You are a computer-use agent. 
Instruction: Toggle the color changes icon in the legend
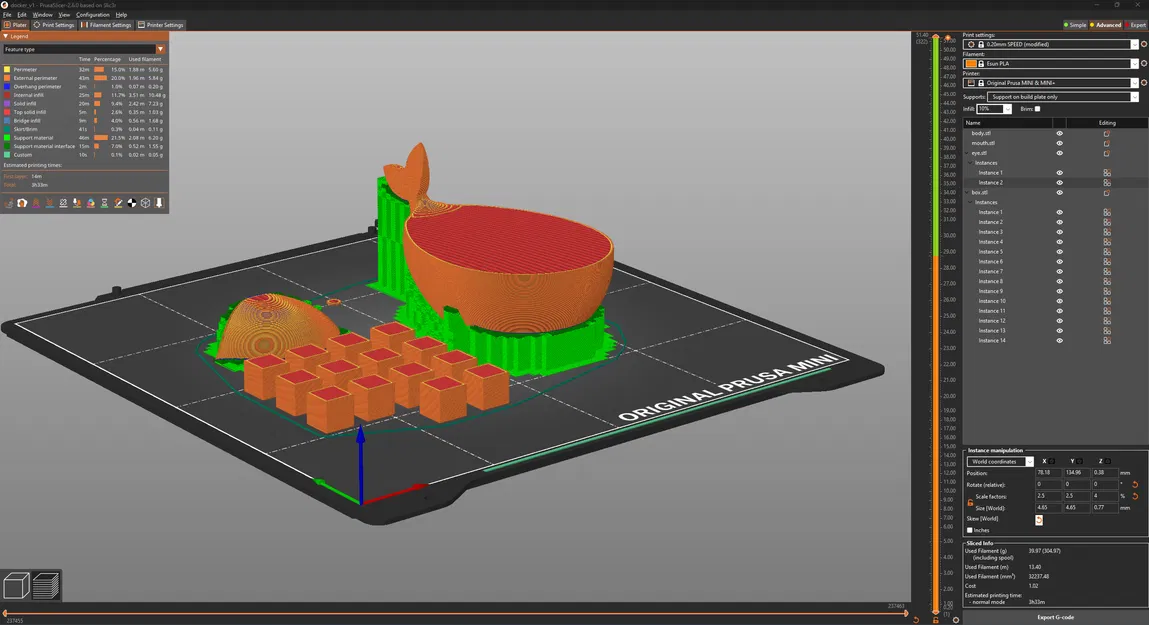[91, 203]
